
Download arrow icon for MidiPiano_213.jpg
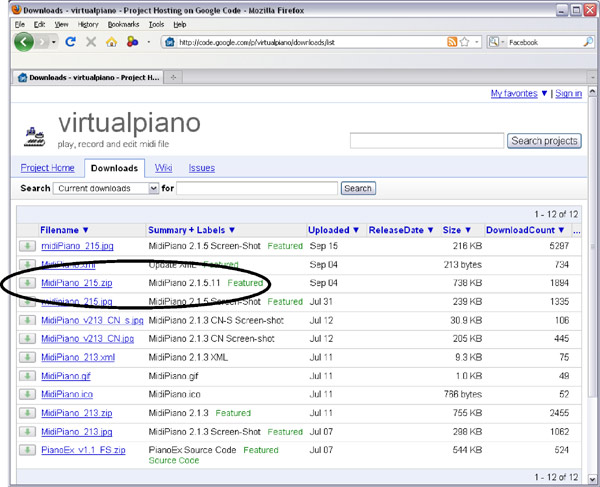pyautogui.click(x=27, y=432)
